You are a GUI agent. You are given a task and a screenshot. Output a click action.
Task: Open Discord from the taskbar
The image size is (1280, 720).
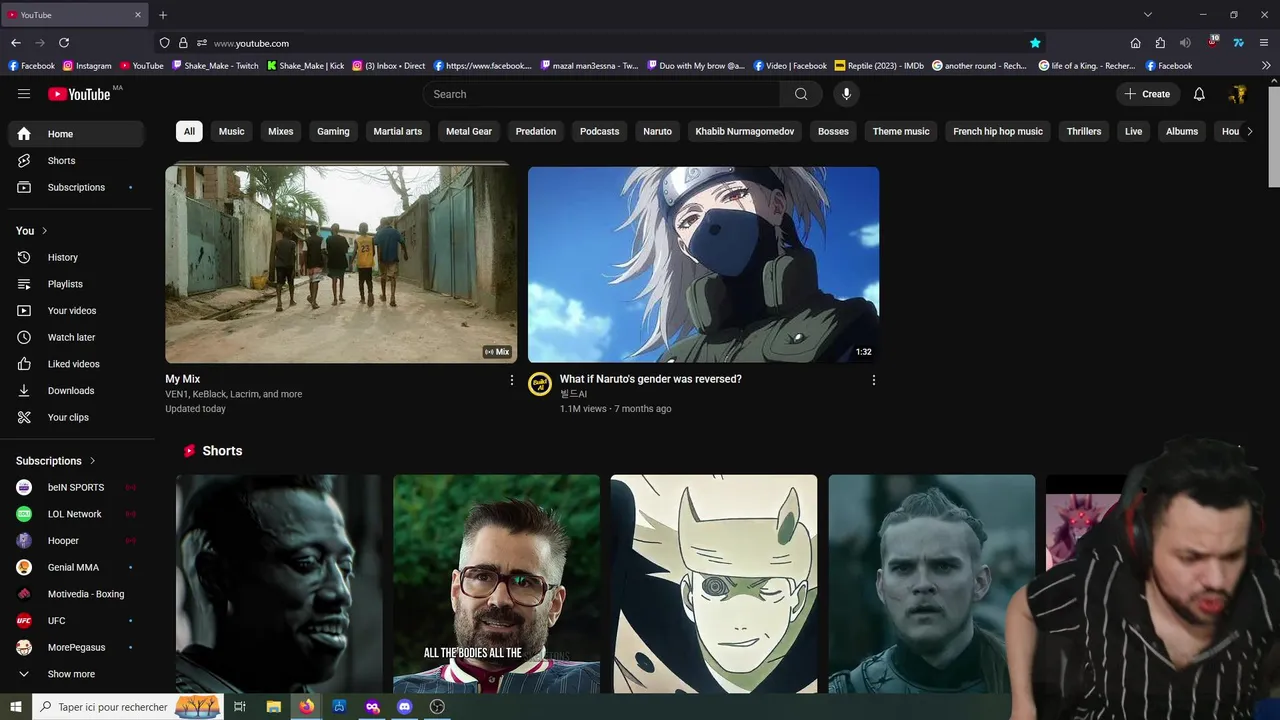click(x=404, y=707)
